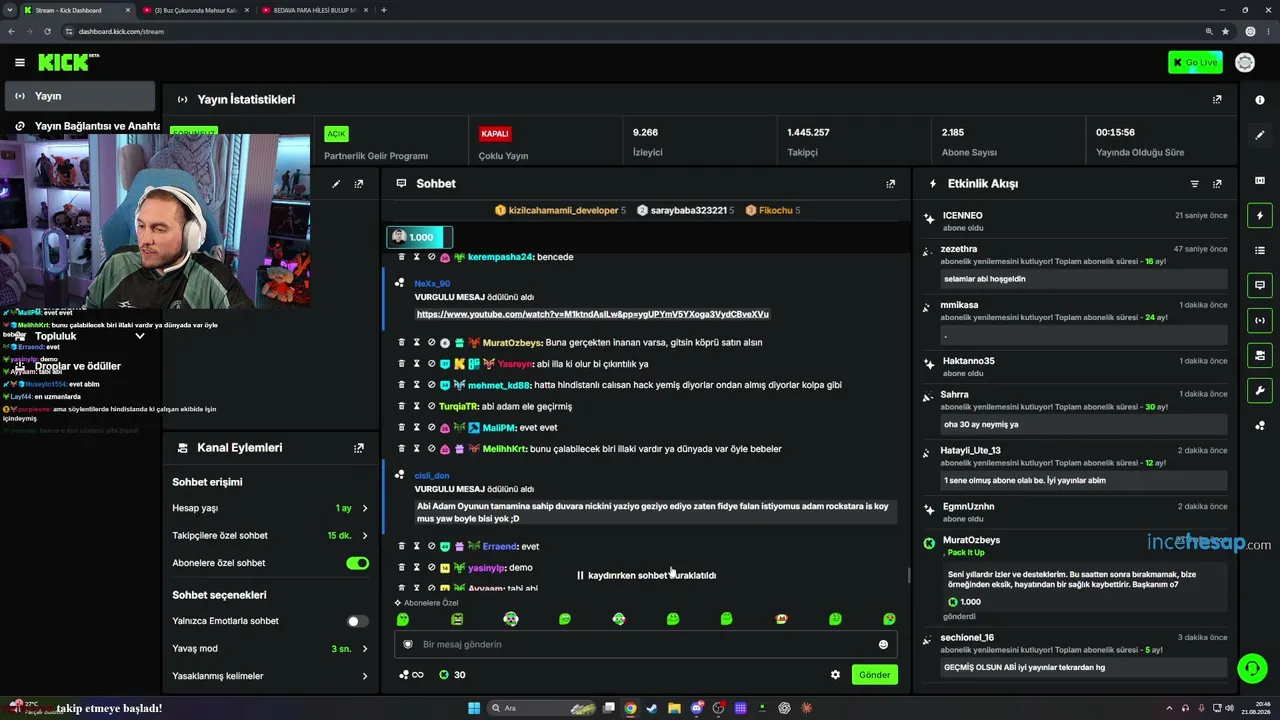Screen dimensions: 1280x720
Task: Expand Yasaklanmış kelimeler settings
Action: (270, 676)
